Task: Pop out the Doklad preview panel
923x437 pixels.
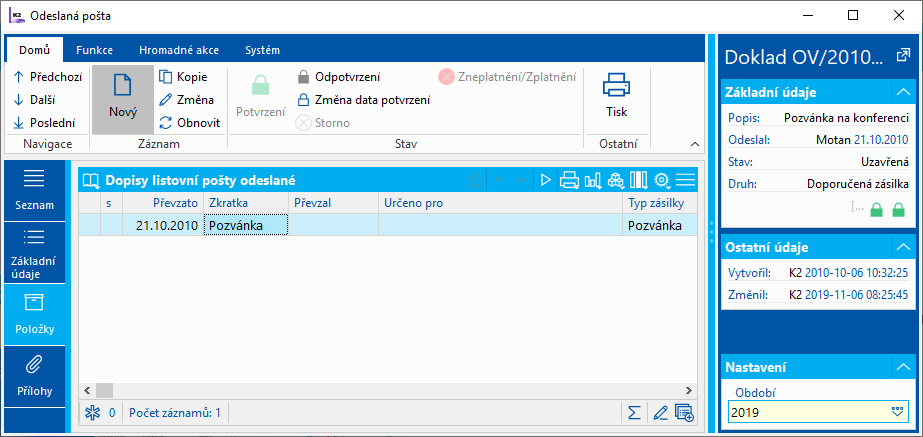Action: pos(902,56)
